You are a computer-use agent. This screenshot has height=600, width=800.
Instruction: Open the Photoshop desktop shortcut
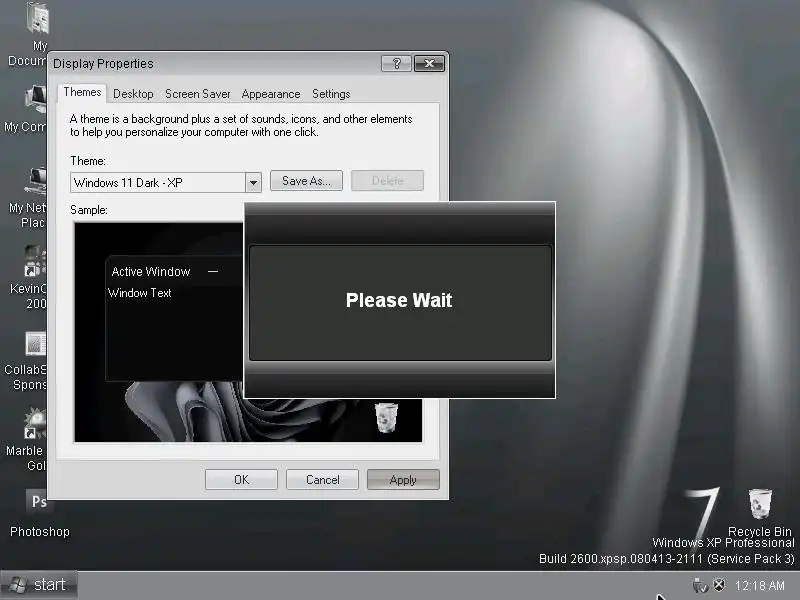39,502
